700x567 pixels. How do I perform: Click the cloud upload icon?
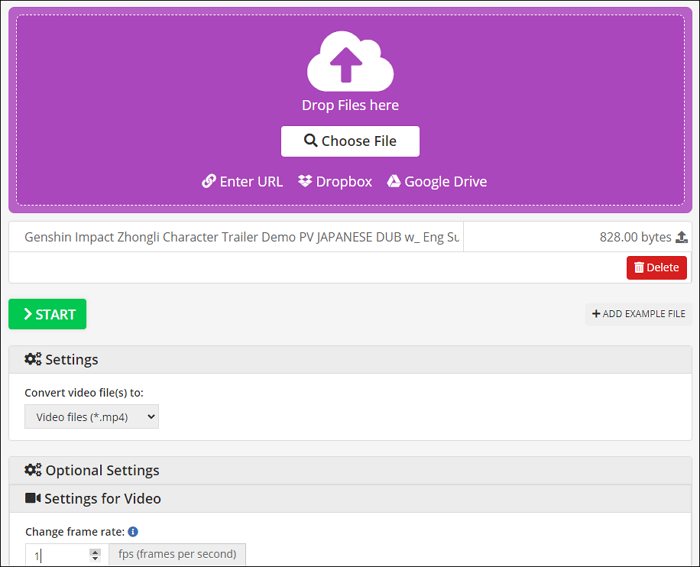click(350, 62)
